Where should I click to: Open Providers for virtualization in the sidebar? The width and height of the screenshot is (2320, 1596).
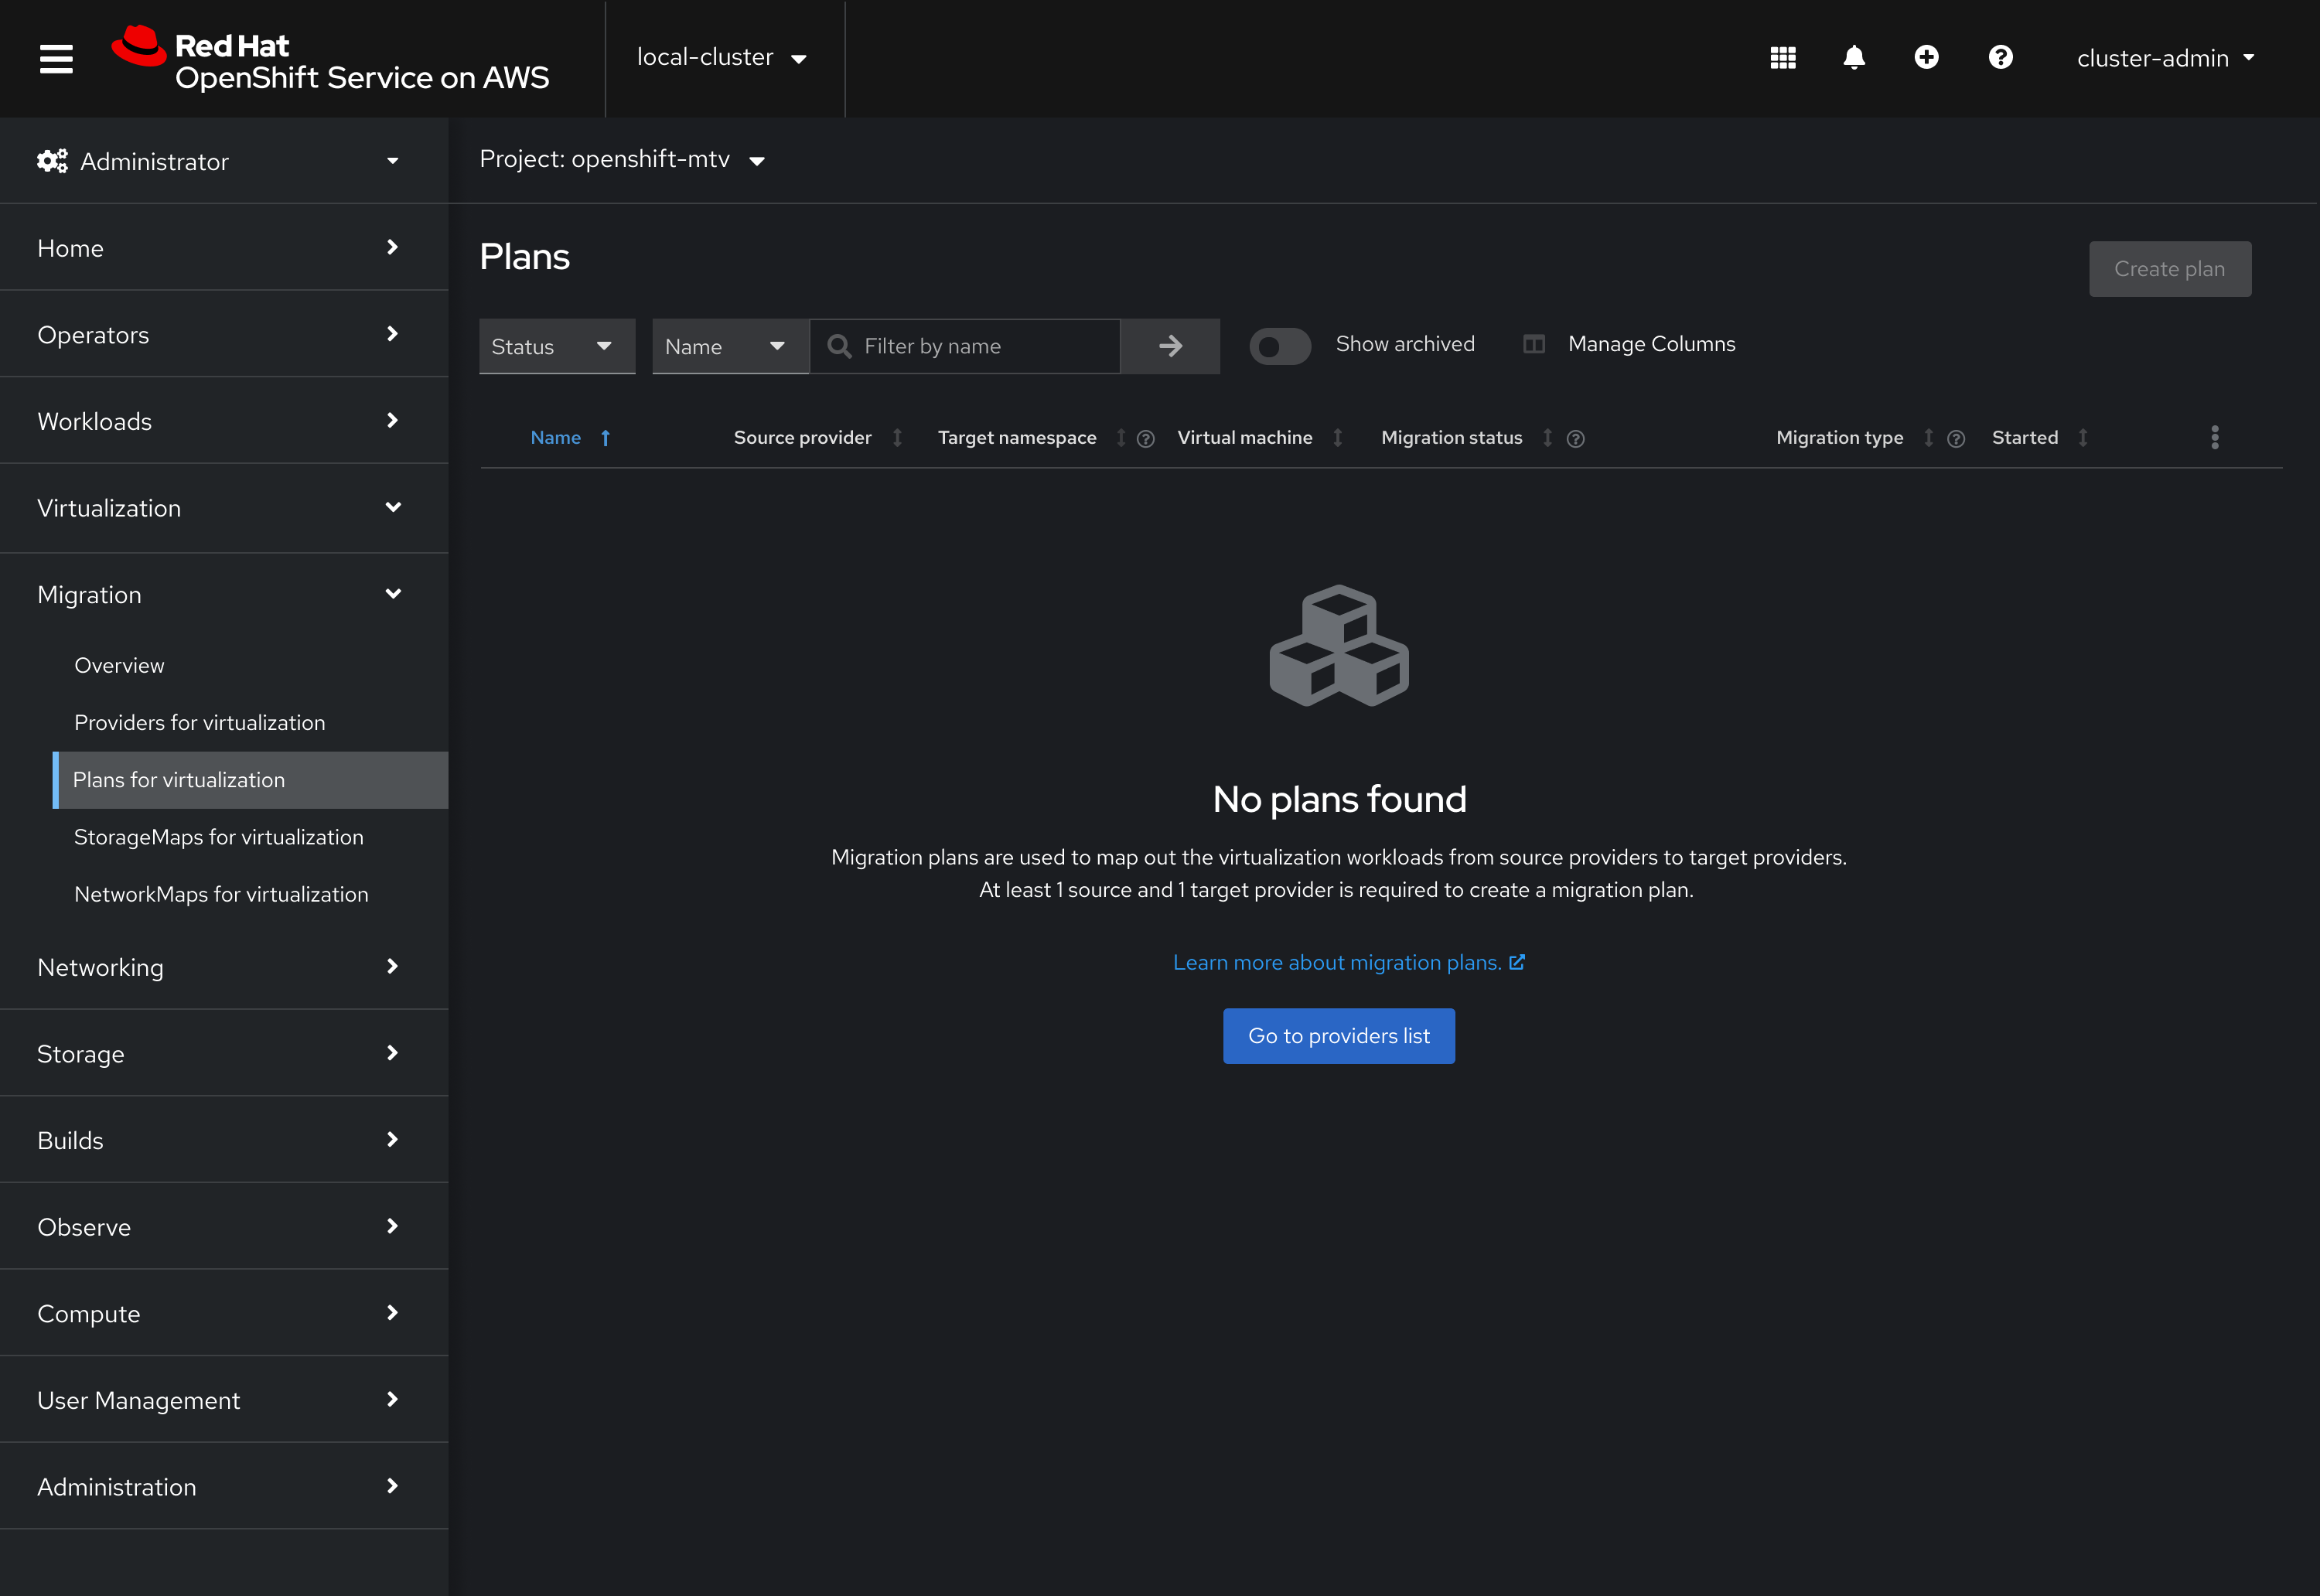tap(200, 722)
